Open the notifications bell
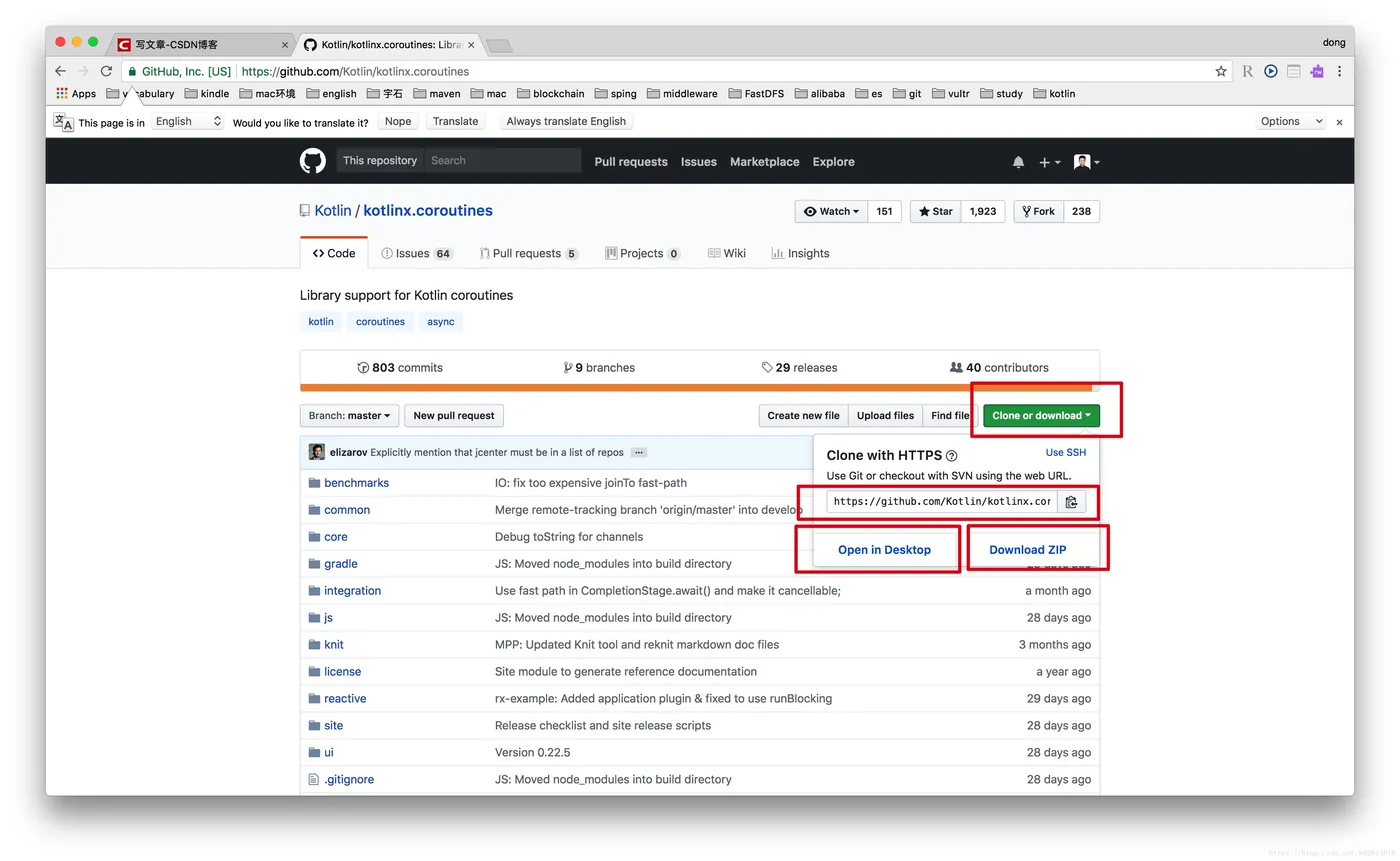This screenshot has width=1400, height=861. 1018,162
